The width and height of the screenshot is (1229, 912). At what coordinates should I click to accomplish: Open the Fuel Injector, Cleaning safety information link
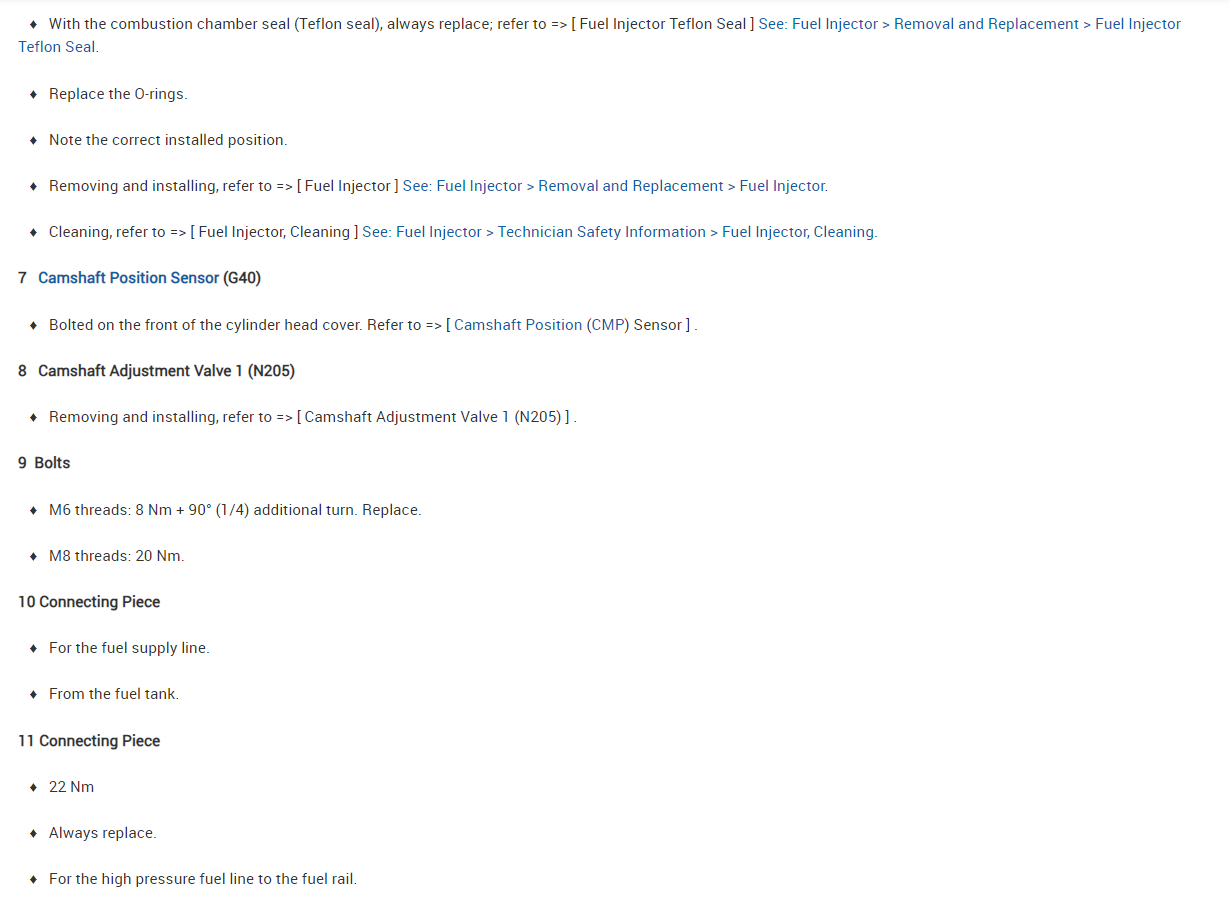619,232
